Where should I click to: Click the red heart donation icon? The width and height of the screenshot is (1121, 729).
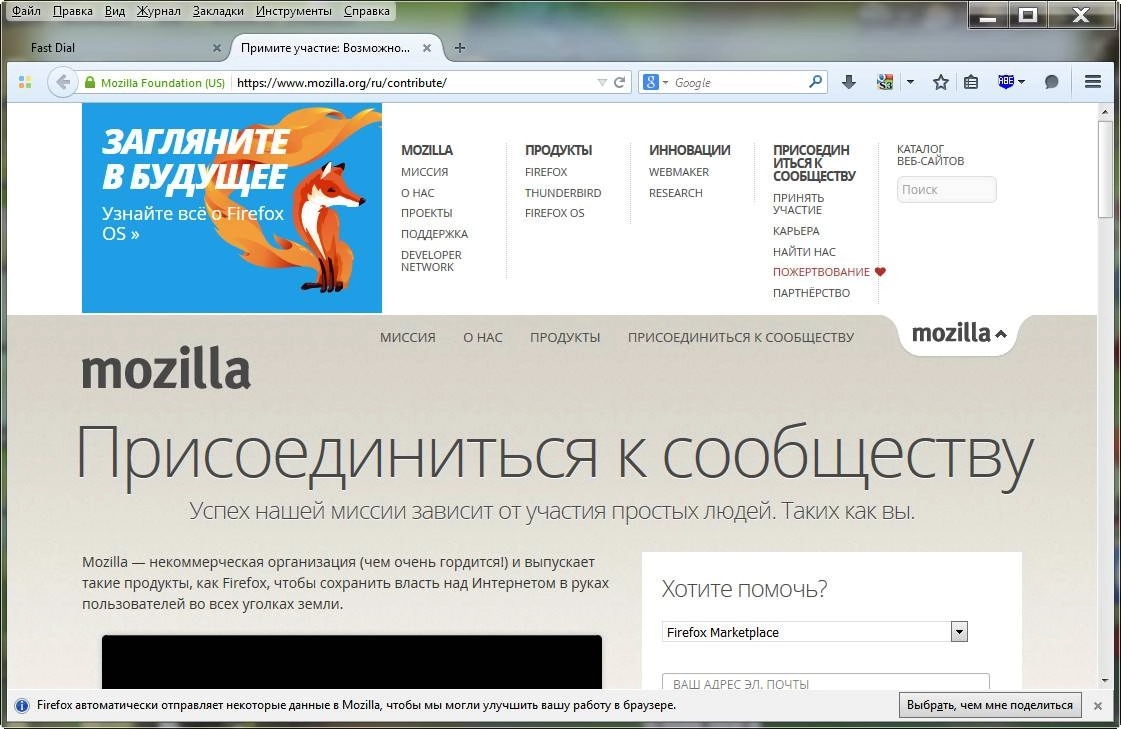click(880, 272)
